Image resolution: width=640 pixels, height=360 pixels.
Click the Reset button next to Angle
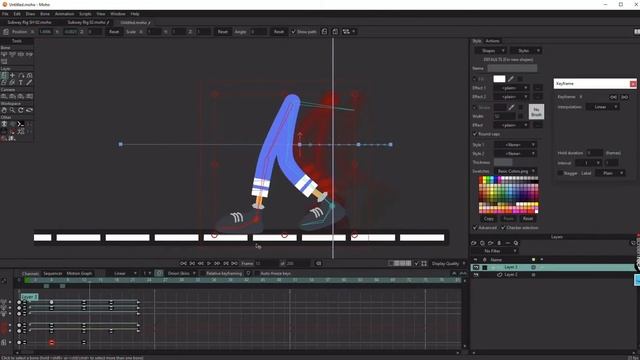point(279,32)
